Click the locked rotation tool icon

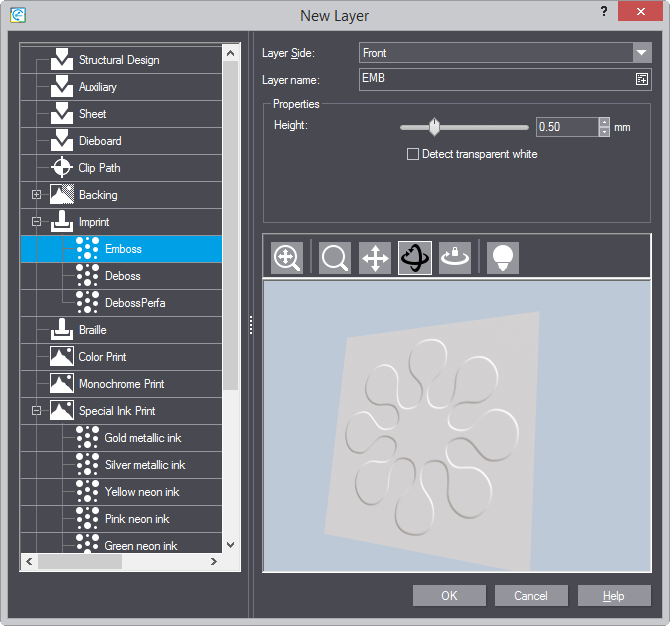click(x=455, y=258)
